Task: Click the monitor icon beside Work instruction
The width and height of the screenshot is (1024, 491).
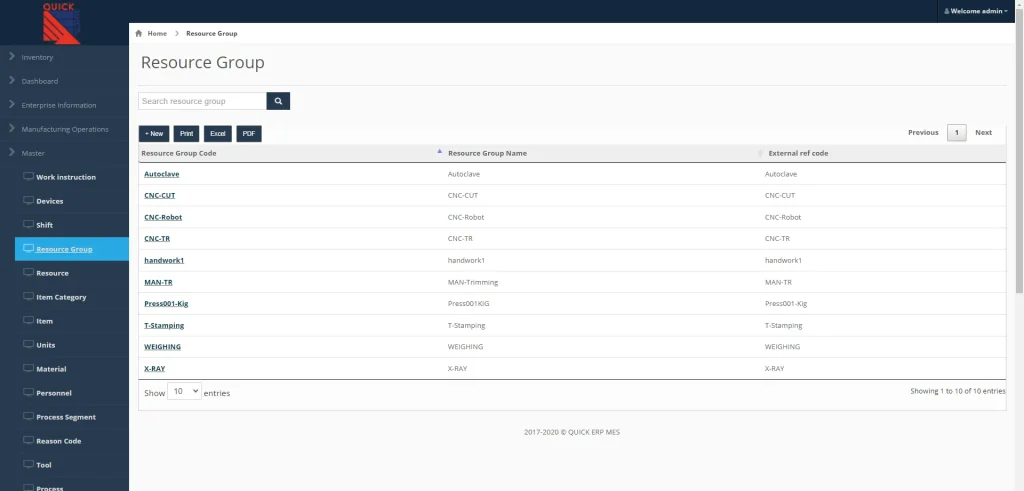Action: pos(28,176)
